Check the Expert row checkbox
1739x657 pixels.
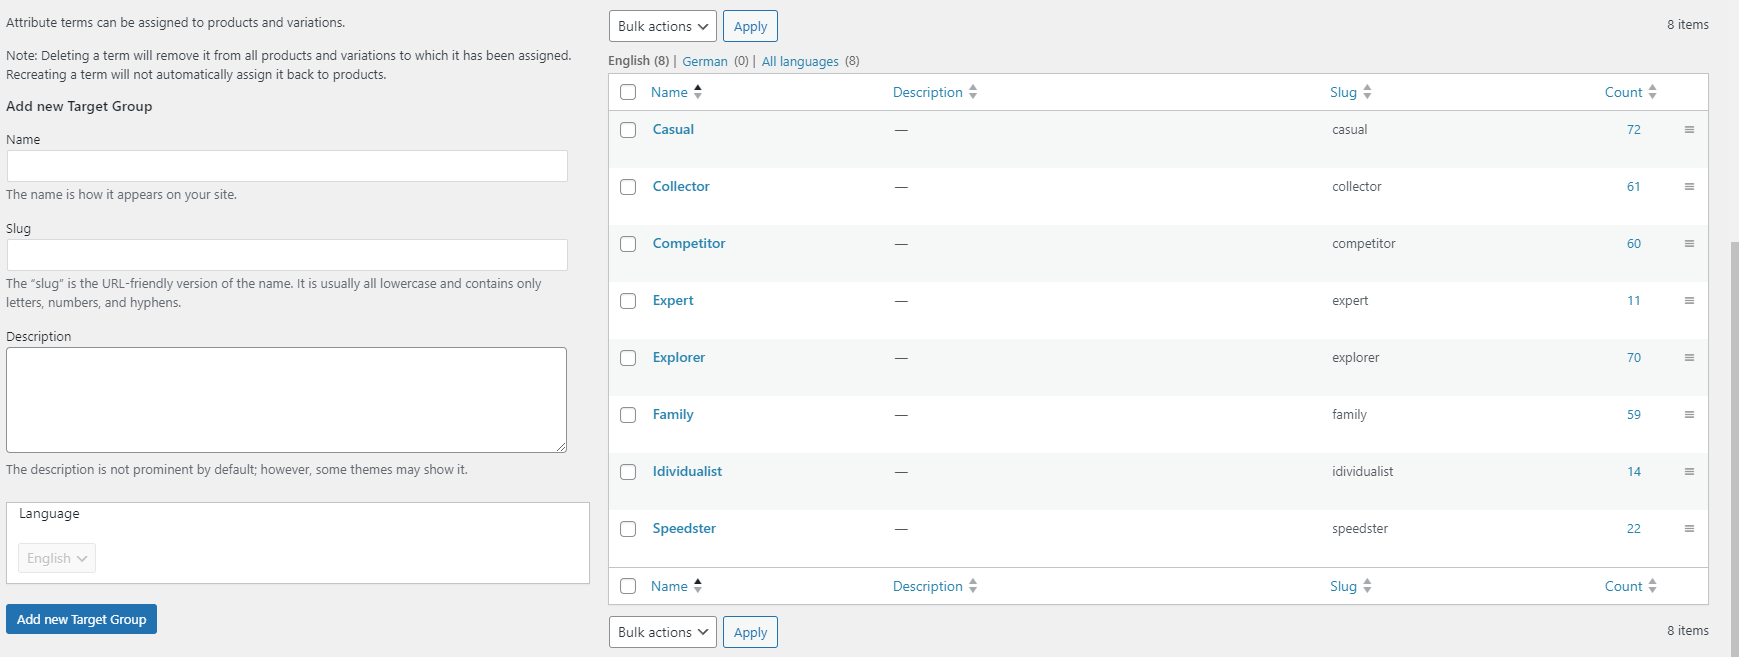628,301
